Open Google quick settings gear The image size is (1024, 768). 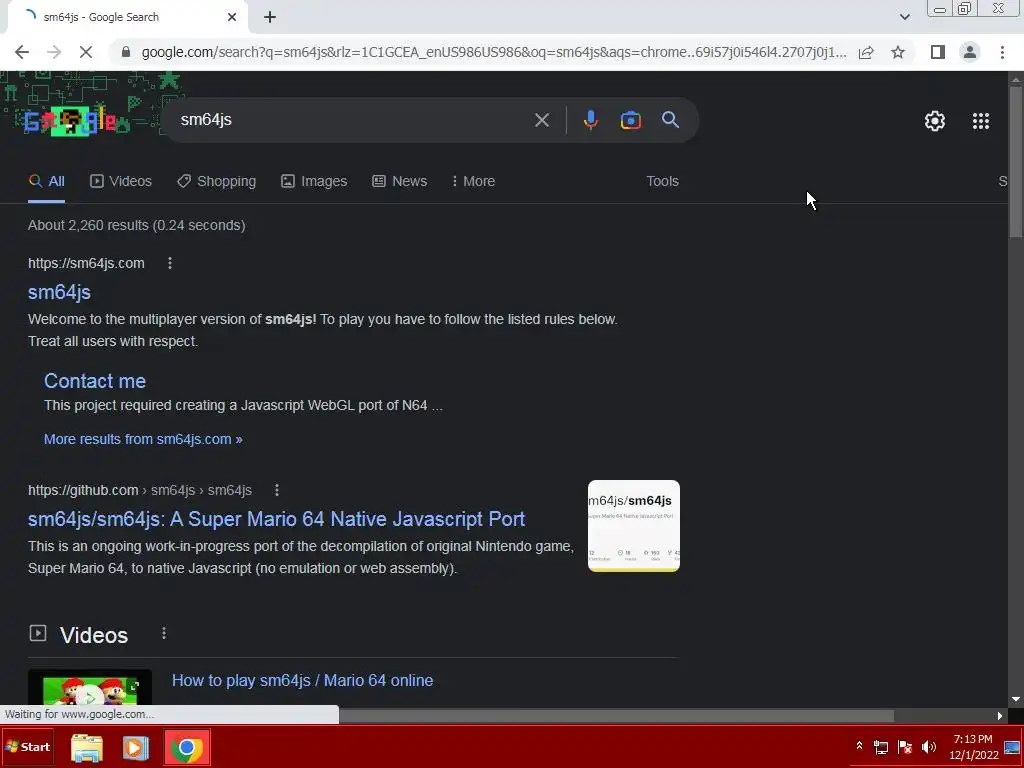[x=935, y=121]
